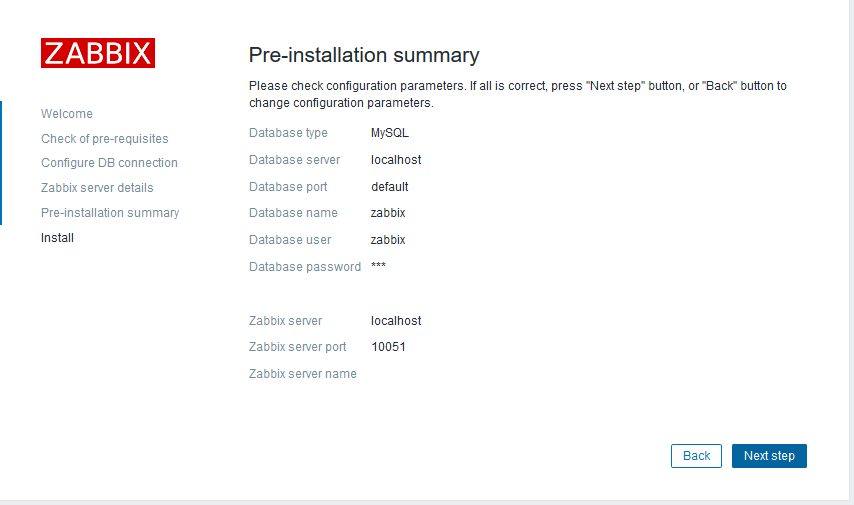Click the Zabbix server name label
Viewport: 854px width, 505px height.
[302, 374]
